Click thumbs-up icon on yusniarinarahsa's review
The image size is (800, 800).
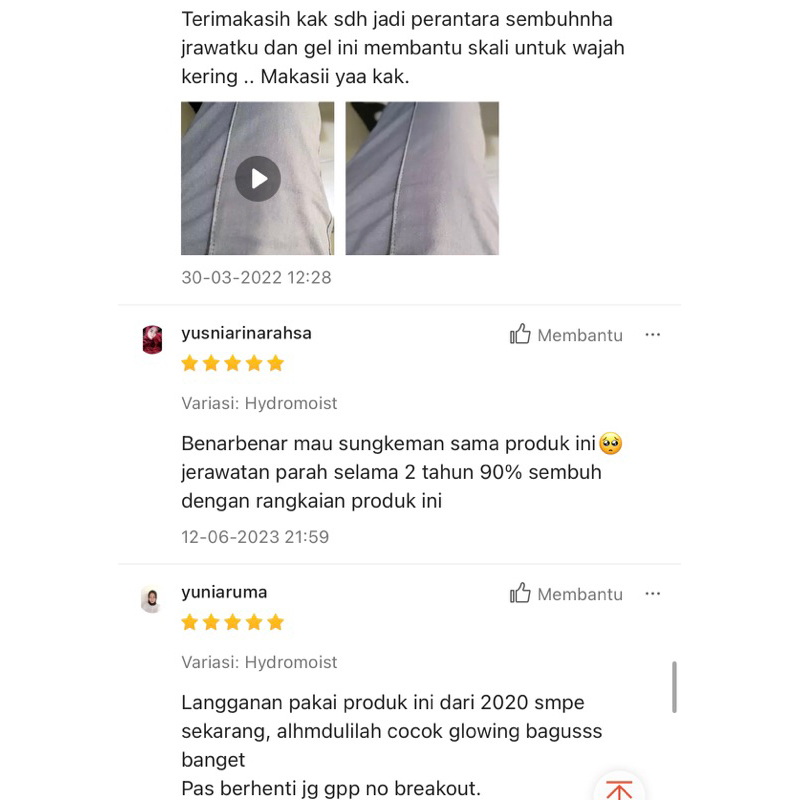click(520, 334)
